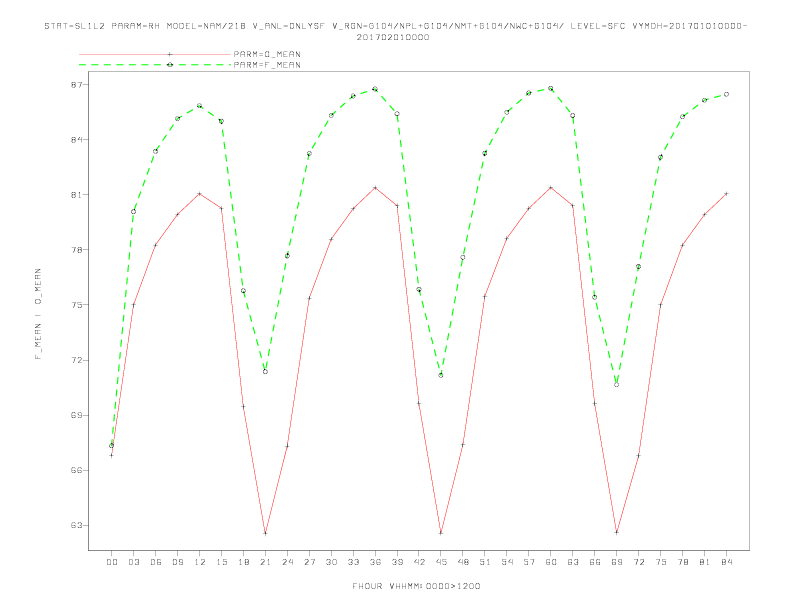
Task: Select the green F_MEAN circle marker at hour 48
Action: pos(463,258)
